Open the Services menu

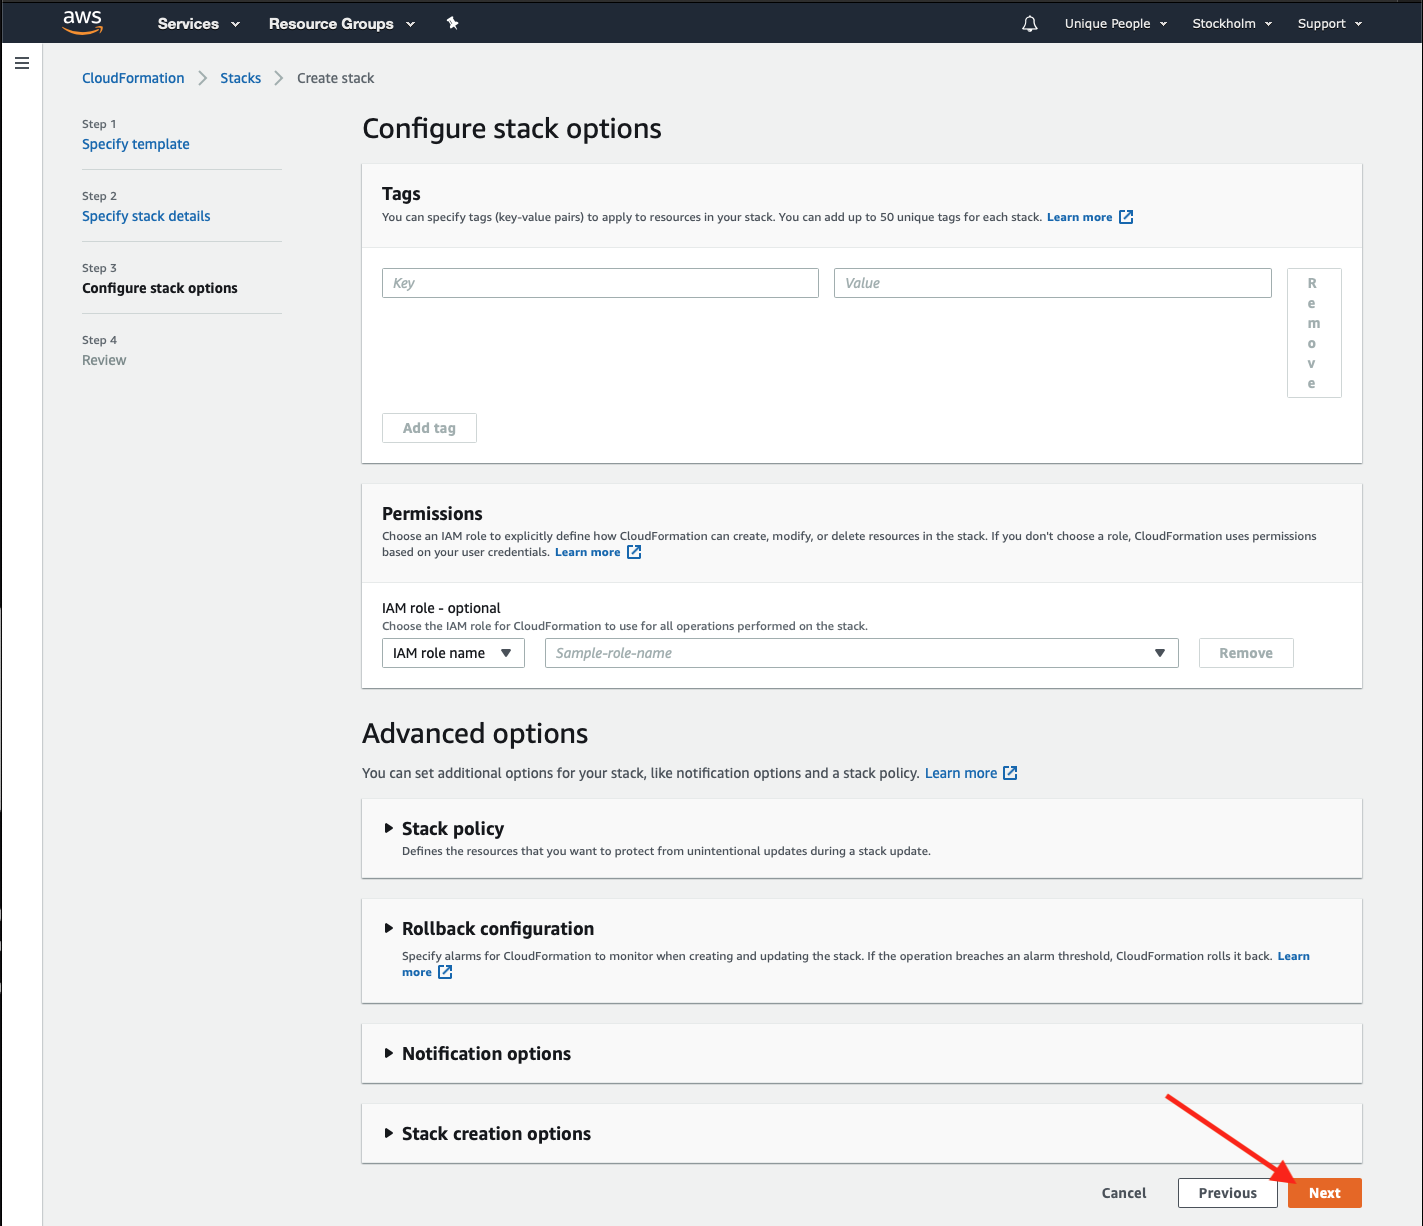(199, 24)
